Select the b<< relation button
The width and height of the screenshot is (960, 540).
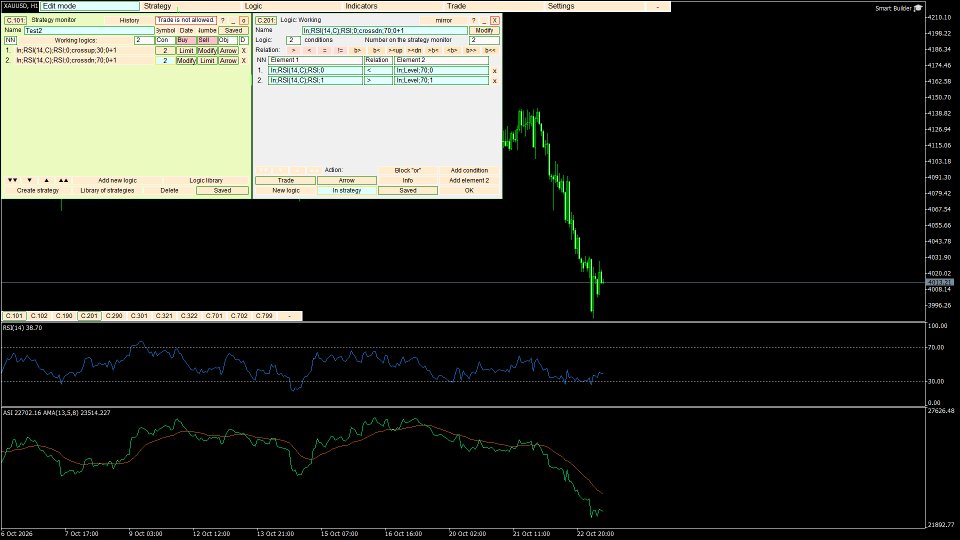pyautogui.click(x=490, y=50)
